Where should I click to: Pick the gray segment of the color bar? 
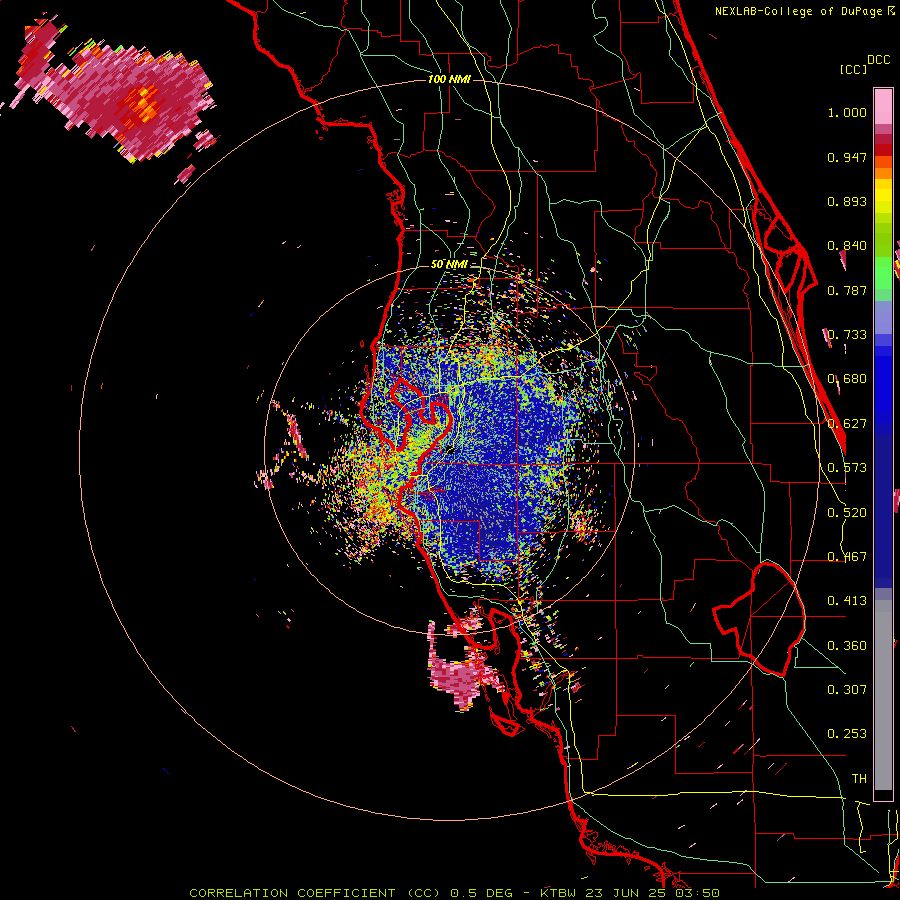click(x=883, y=695)
